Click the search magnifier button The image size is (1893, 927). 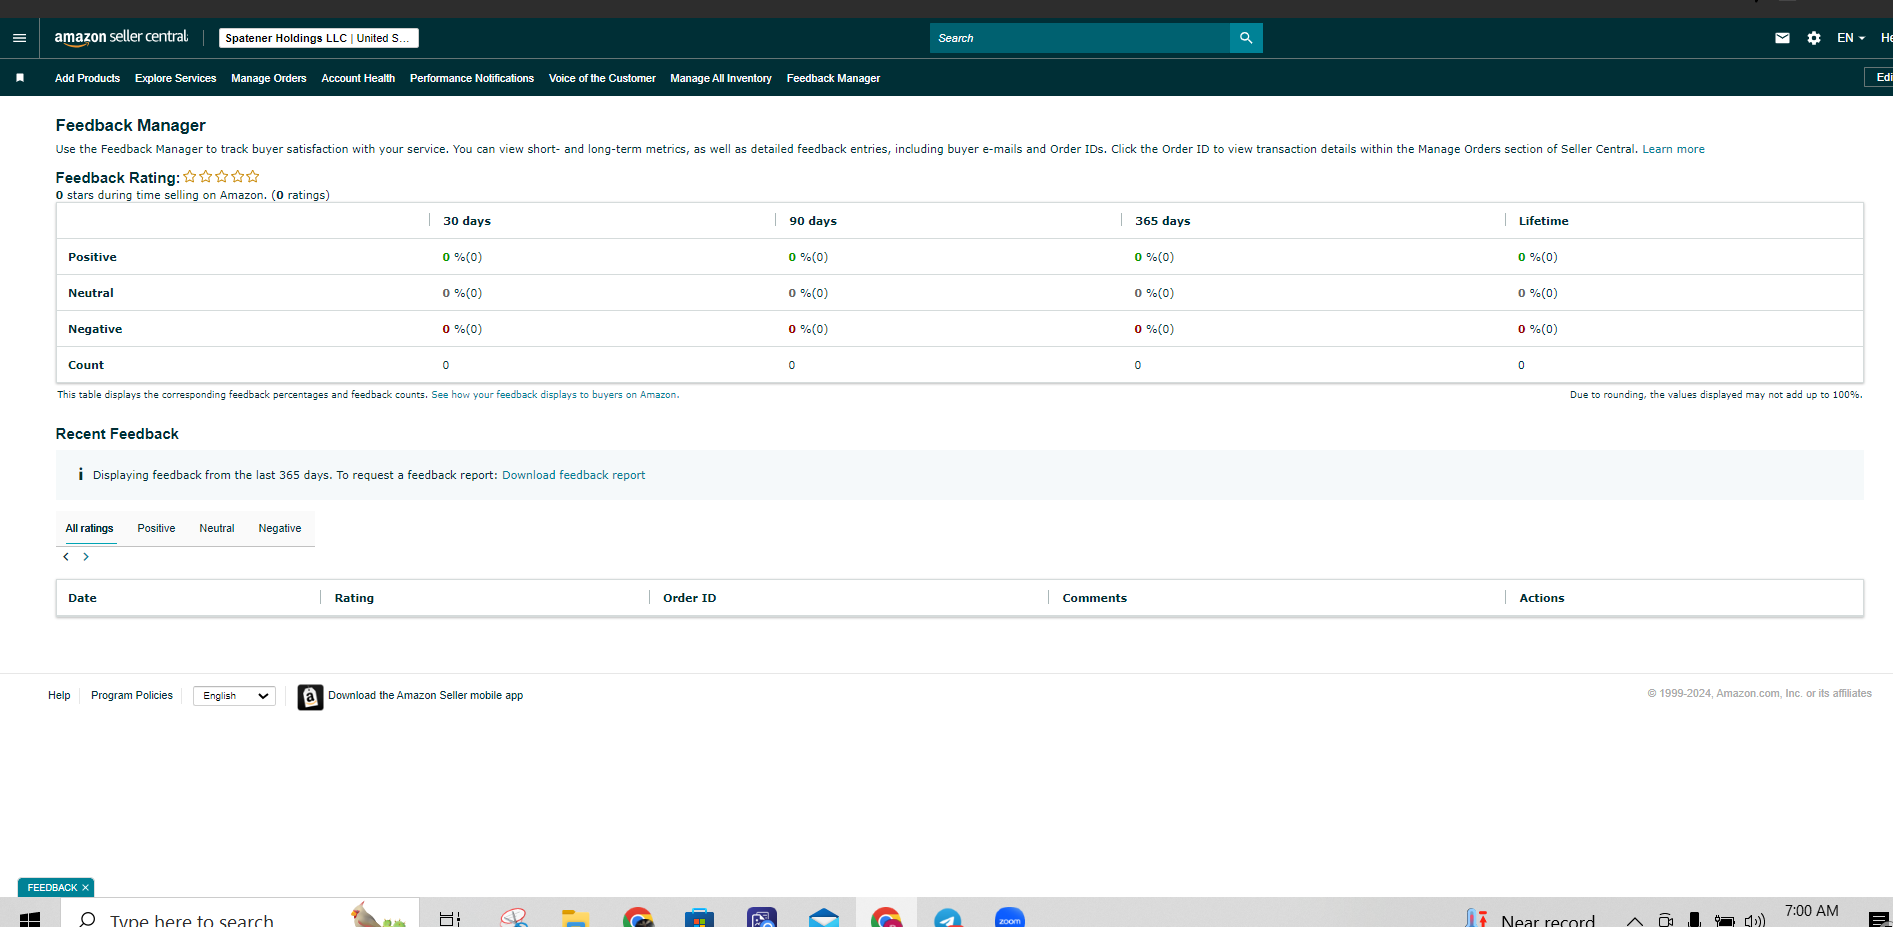[x=1246, y=38]
